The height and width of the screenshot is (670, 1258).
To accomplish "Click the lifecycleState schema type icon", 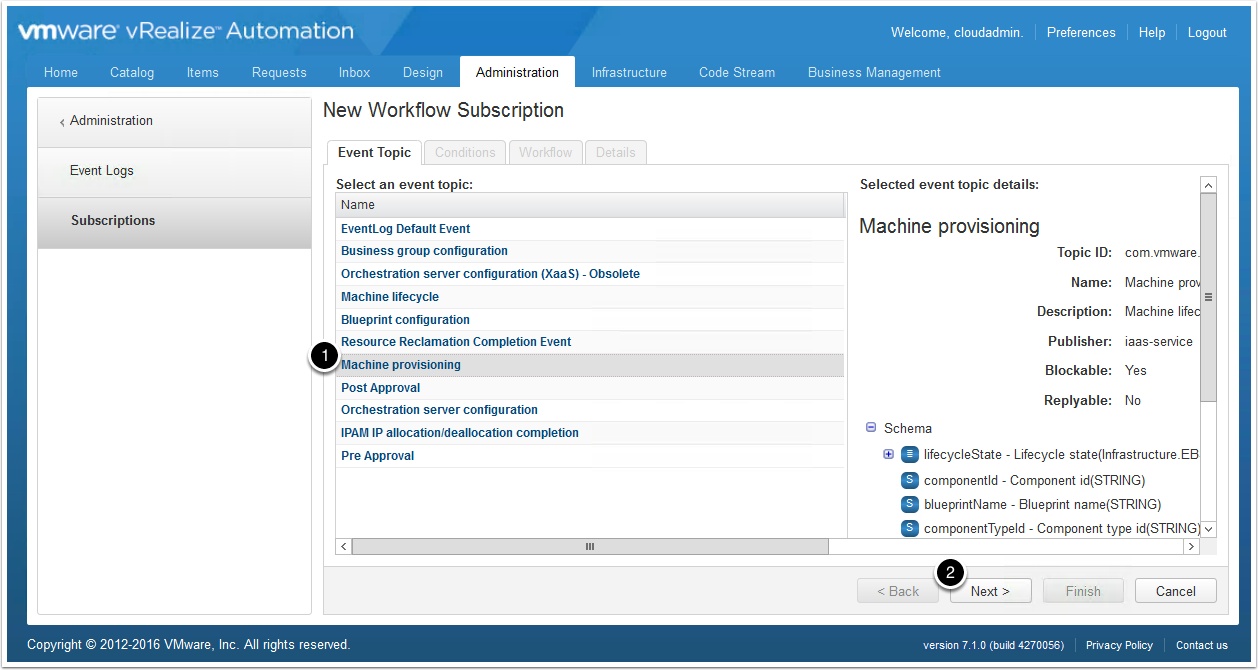I will [x=910, y=454].
